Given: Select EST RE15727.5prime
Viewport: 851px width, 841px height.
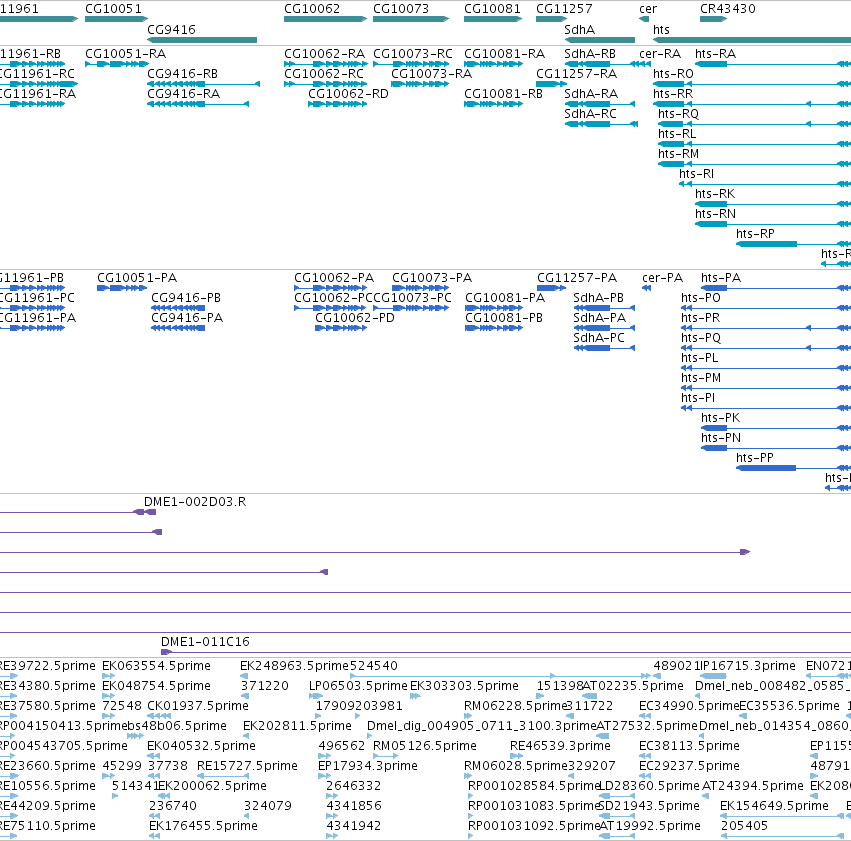Looking at the screenshot, I should (x=247, y=766).
